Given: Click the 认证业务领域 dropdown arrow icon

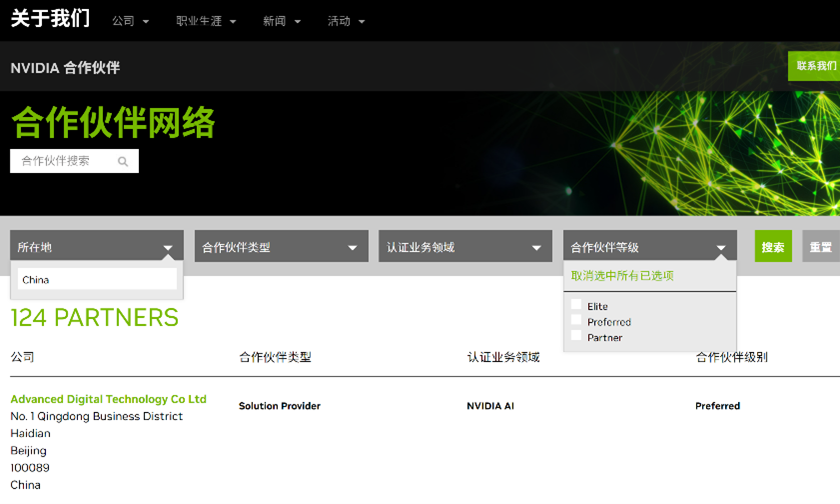Looking at the screenshot, I should point(537,248).
